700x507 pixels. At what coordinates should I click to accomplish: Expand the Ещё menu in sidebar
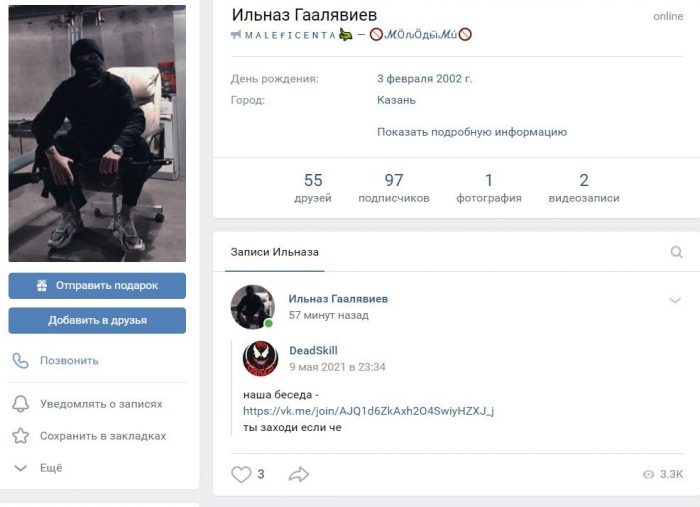[x=38, y=468]
